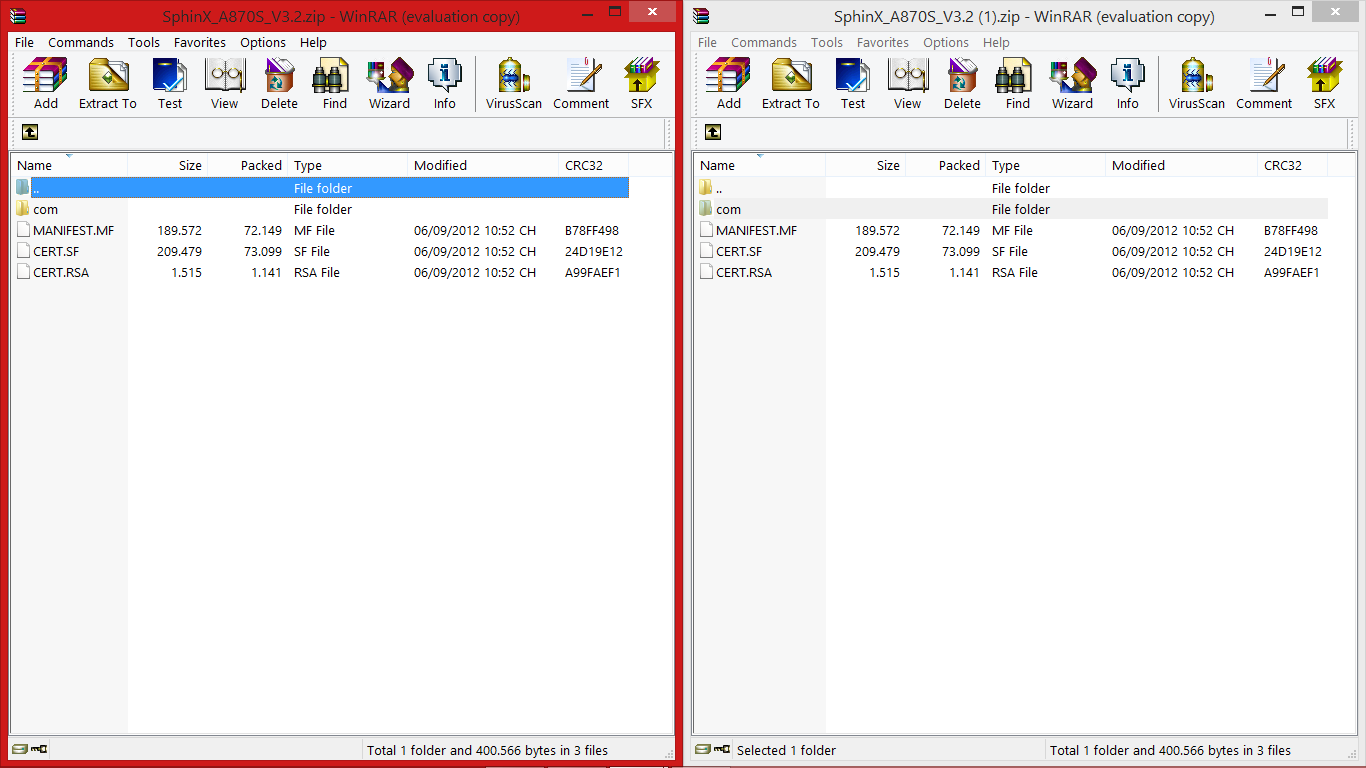This screenshot has height=768, width=1366.
Task: Click Delete icon in right (1).zip window
Action: tap(963, 83)
